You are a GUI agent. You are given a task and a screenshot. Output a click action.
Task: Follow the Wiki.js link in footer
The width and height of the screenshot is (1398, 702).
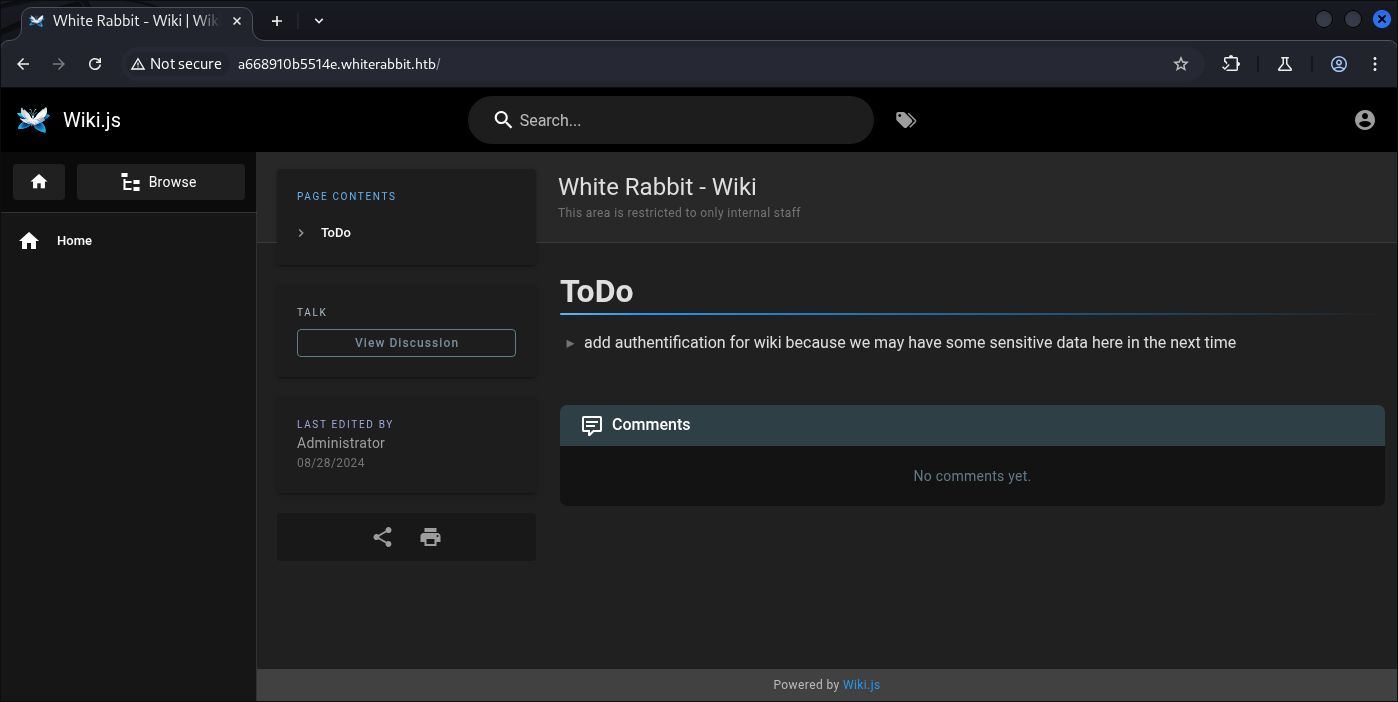[861, 685]
